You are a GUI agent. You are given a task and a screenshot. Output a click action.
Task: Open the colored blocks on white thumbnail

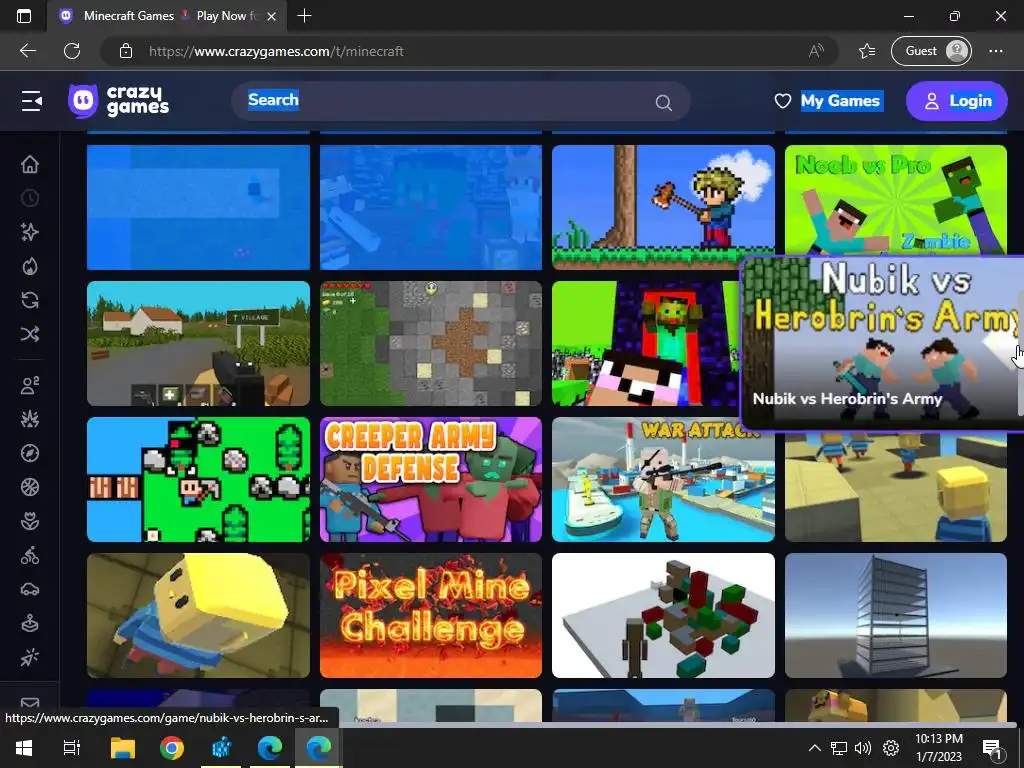pos(664,615)
